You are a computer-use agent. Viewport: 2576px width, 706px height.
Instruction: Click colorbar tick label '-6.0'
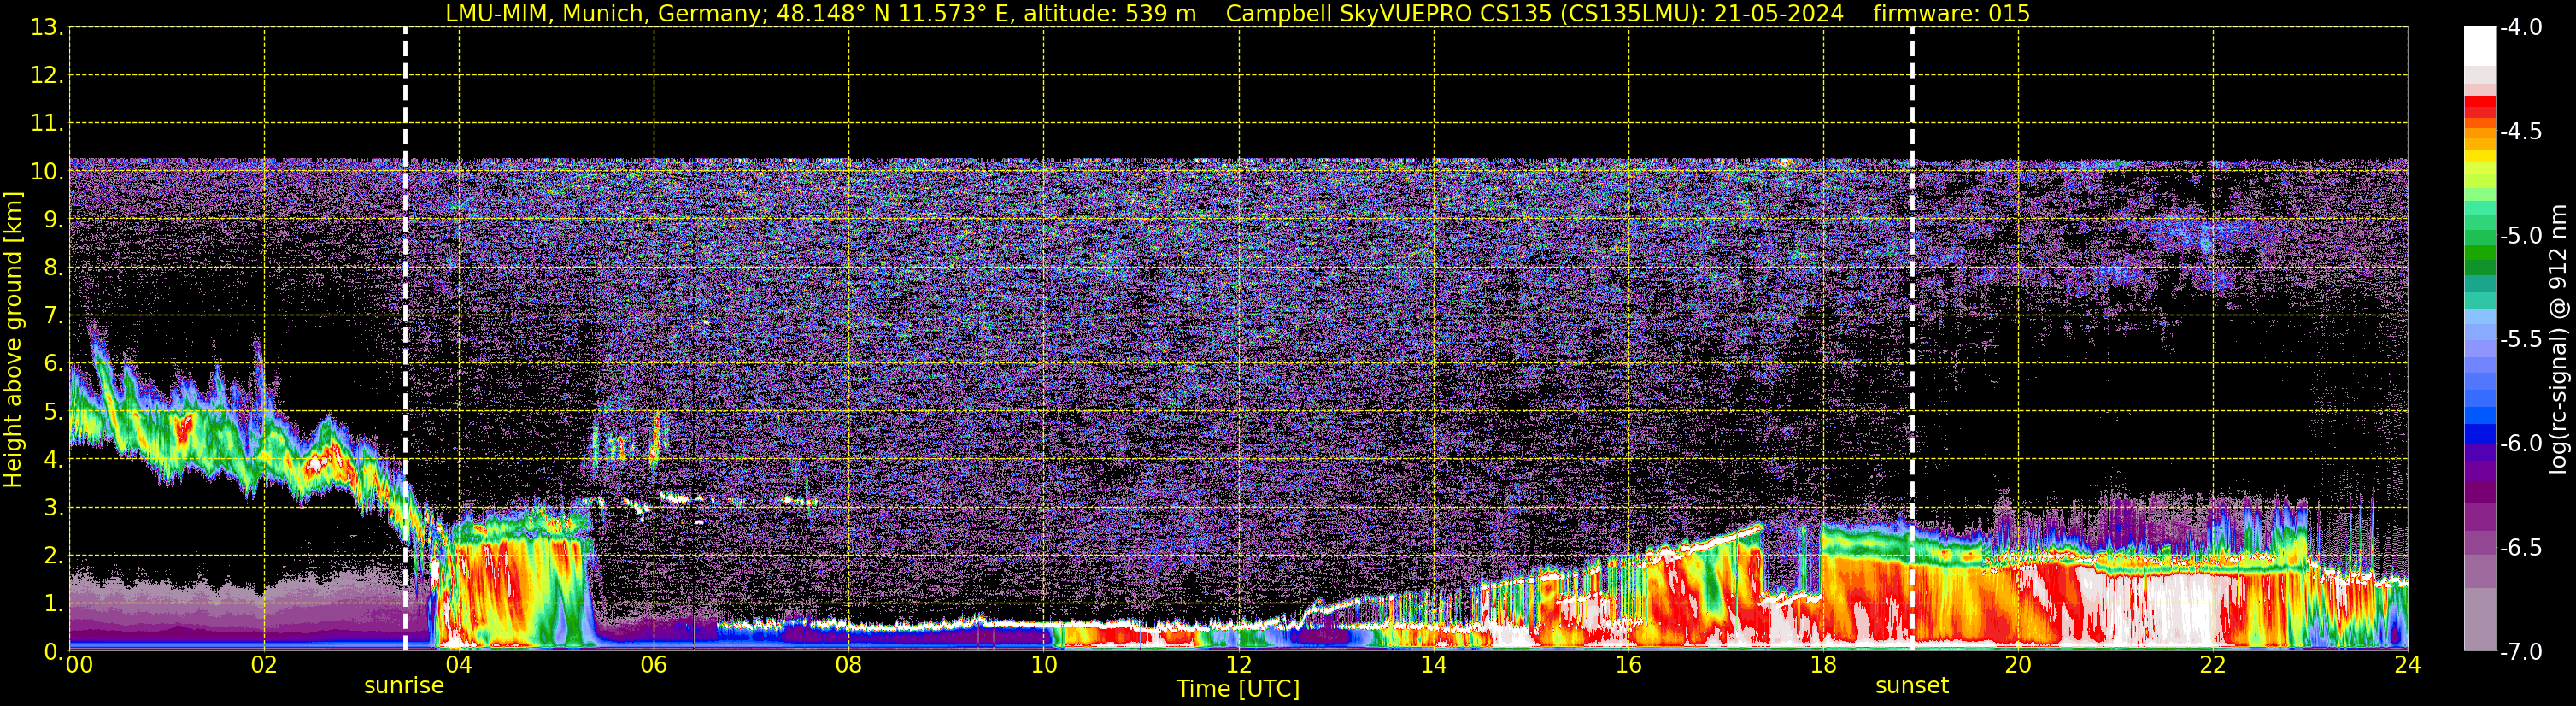[2521, 443]
